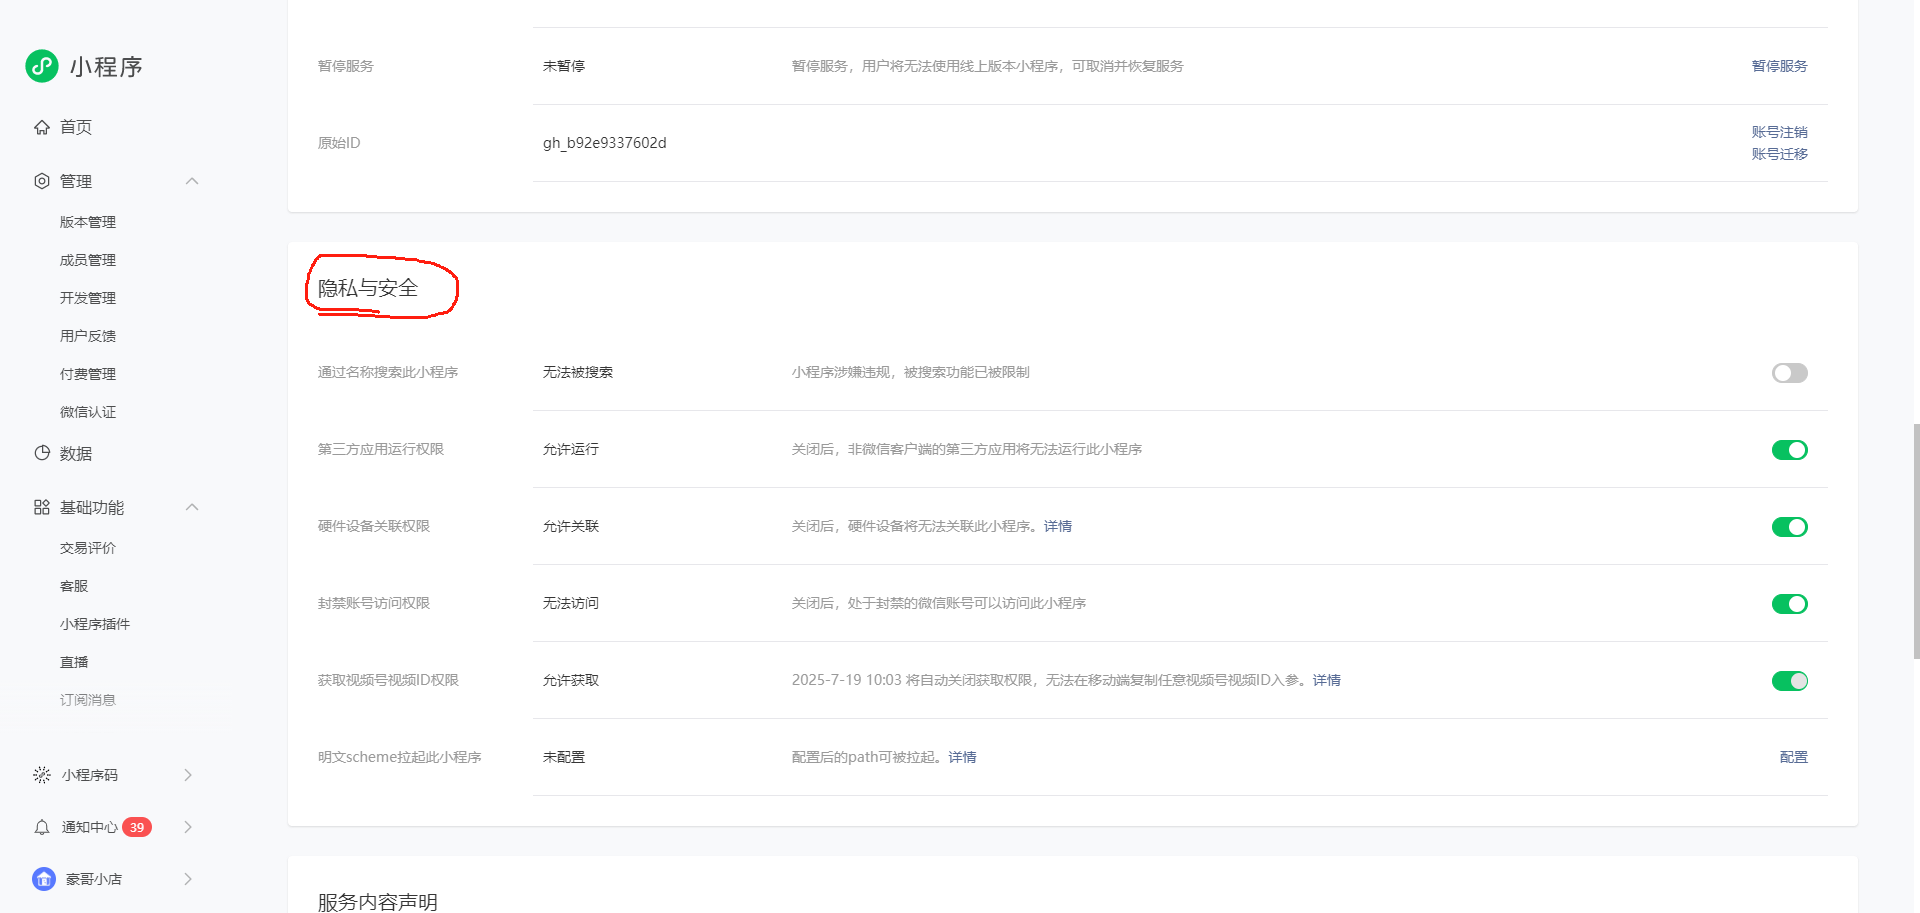
Task: Click the 暂停服务 link on the right
Action: click(1779, 66)
